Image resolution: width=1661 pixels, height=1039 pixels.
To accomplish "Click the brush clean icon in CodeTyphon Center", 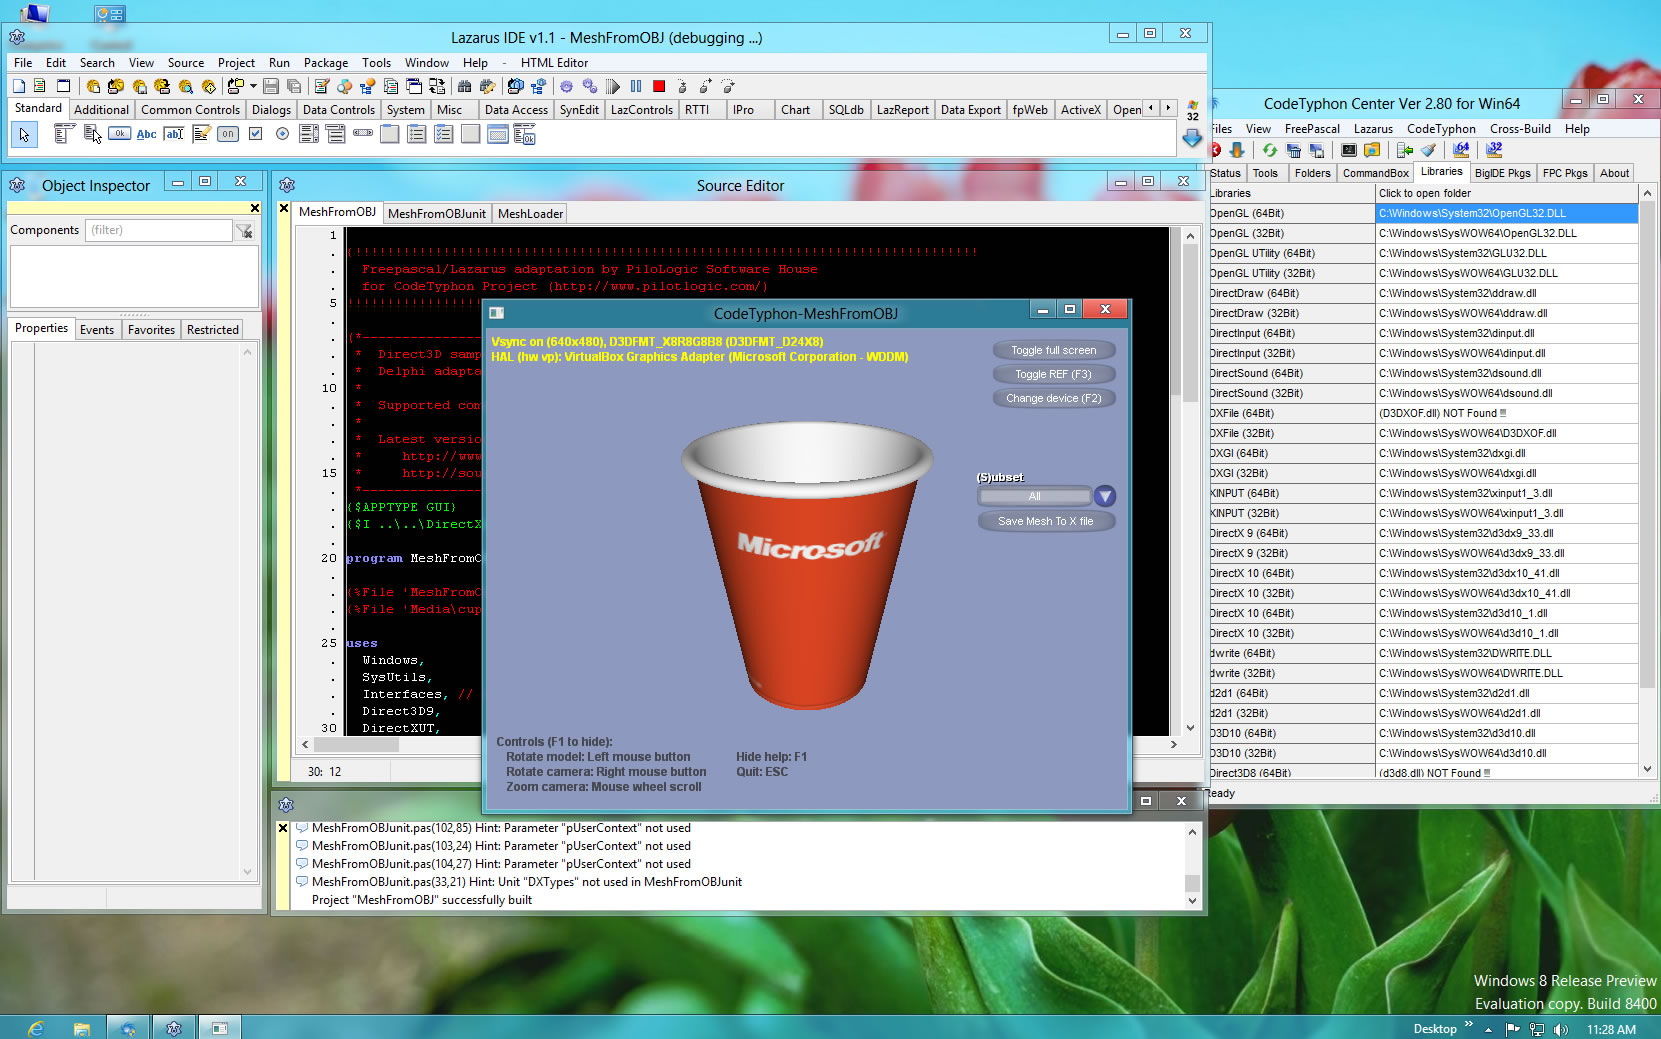I will click(x=1428, y=150).
